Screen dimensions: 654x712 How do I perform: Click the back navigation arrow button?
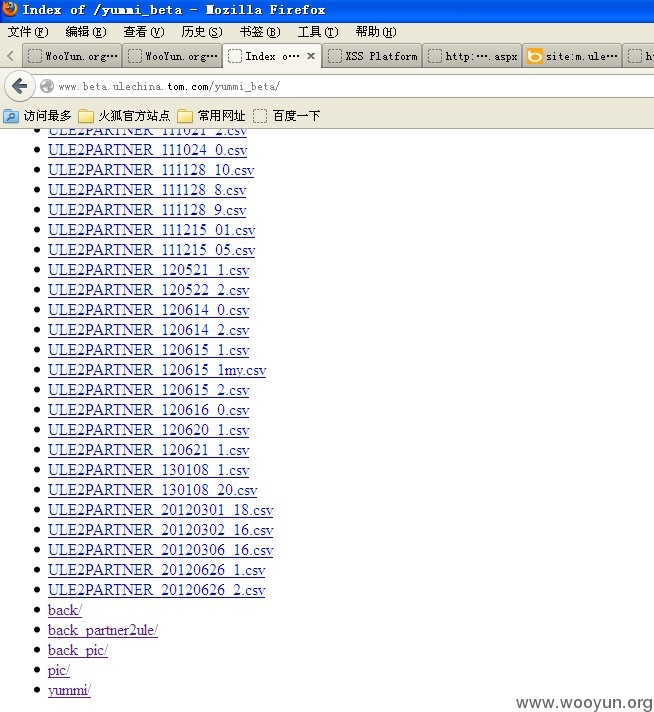[x=20, y=86]
